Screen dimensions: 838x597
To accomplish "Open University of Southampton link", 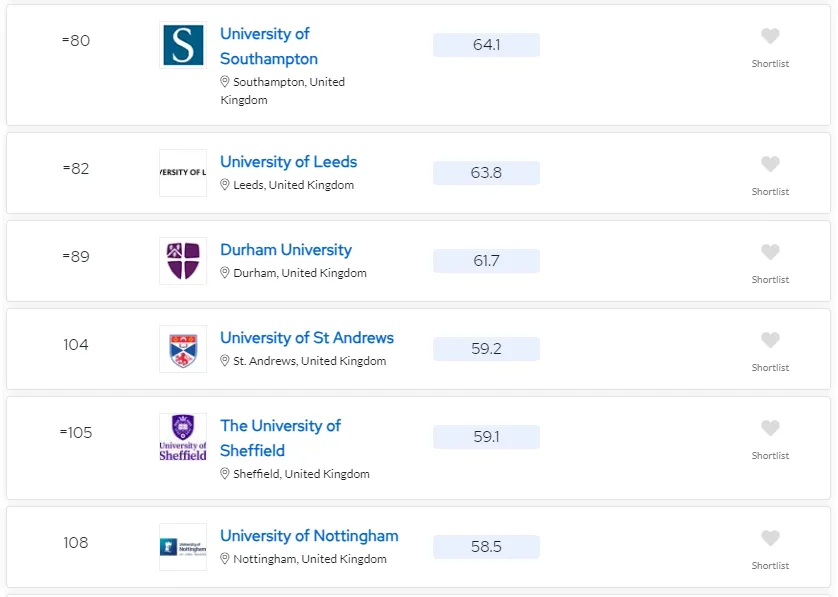I will (x=268, y=46).
